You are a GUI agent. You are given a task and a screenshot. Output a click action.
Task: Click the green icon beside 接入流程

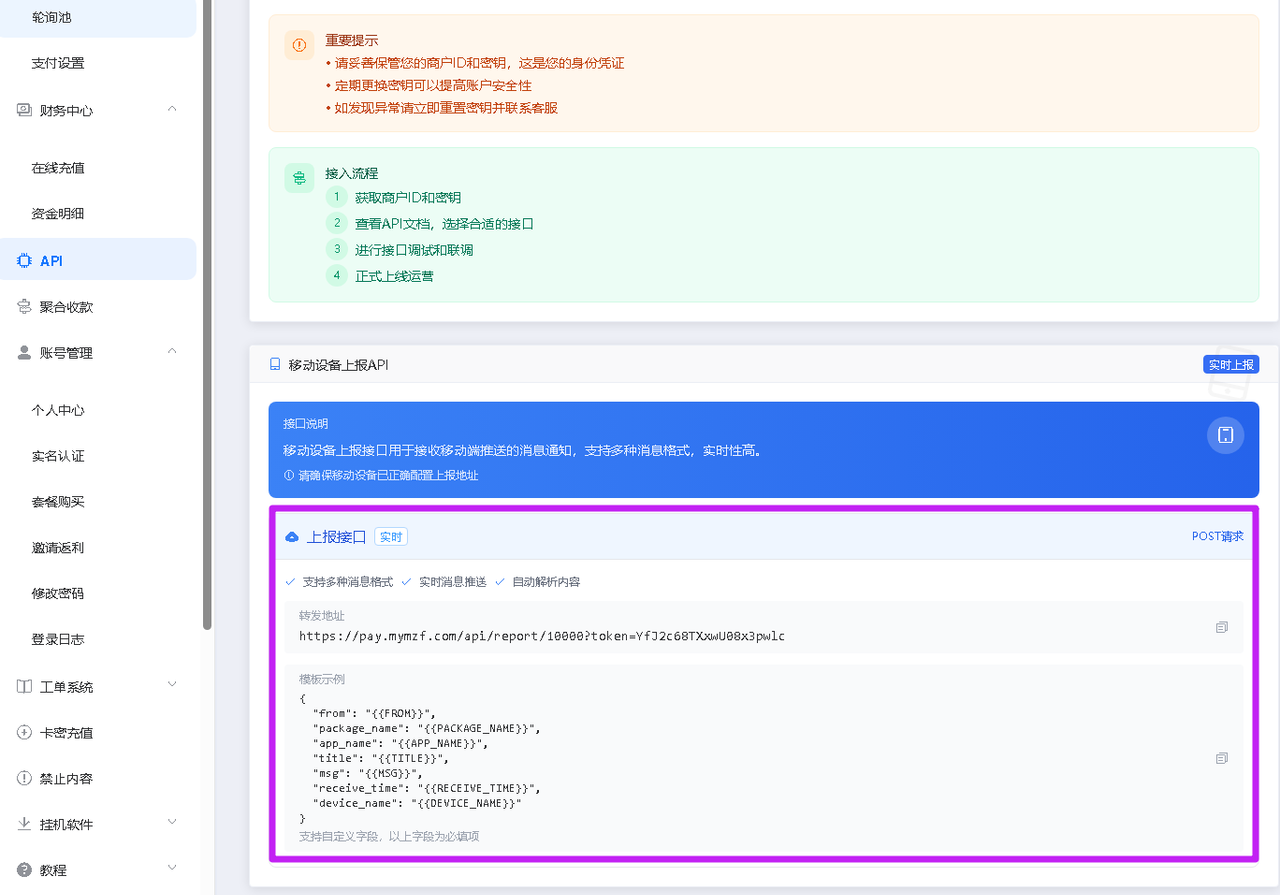(298, 176)
